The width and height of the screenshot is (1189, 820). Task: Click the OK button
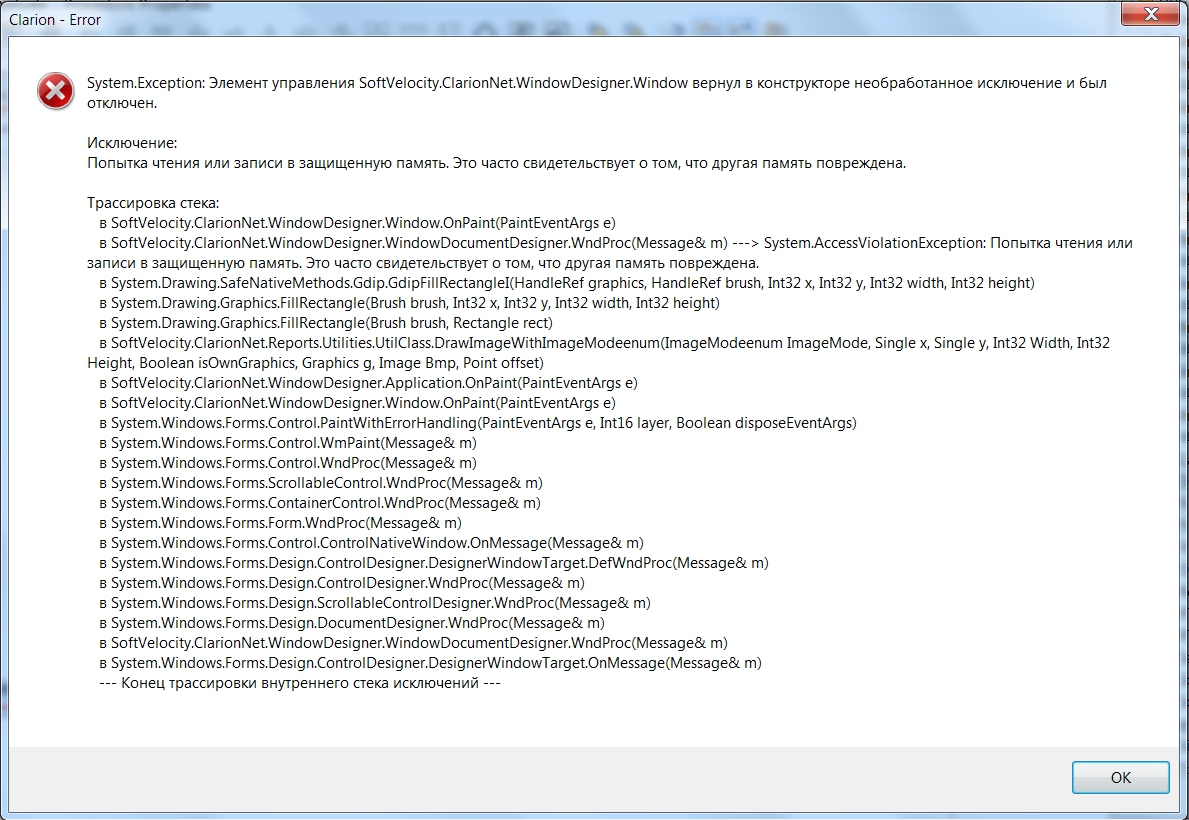pos(1120,777)
